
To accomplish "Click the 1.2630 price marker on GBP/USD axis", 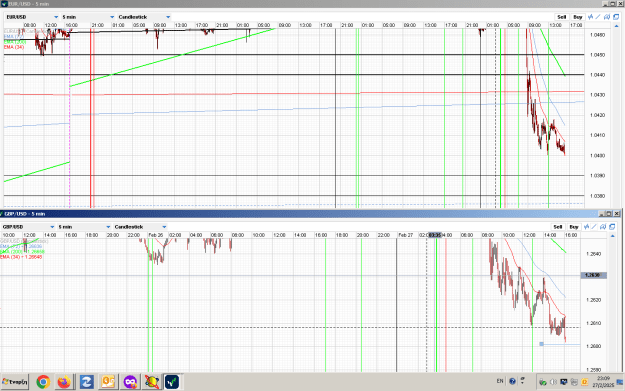I will coord(594,275).
